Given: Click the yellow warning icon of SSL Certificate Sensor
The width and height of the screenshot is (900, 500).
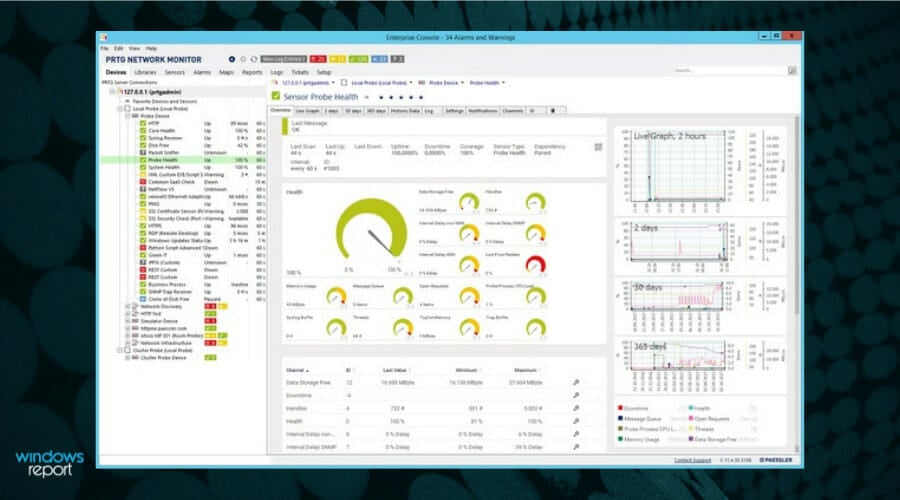Looking at the screenshot, I should (143, 211).
